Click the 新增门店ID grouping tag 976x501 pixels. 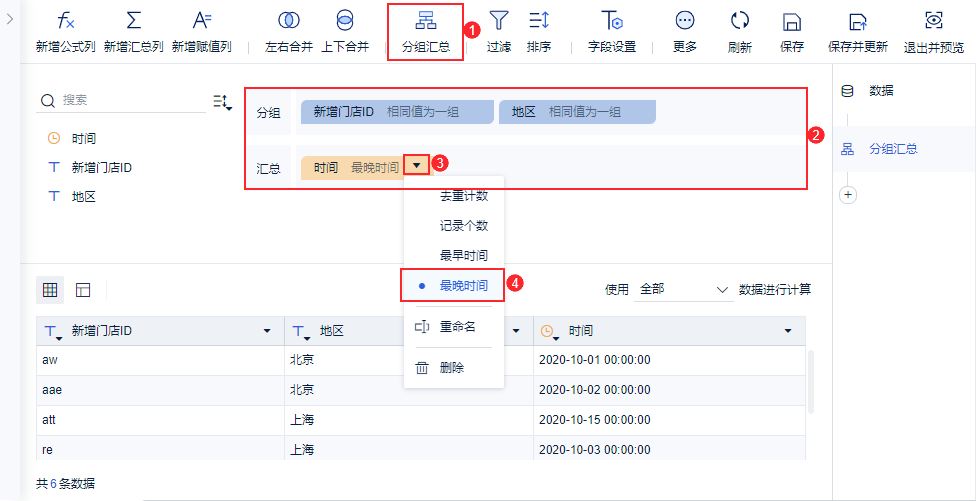point(397,111)
